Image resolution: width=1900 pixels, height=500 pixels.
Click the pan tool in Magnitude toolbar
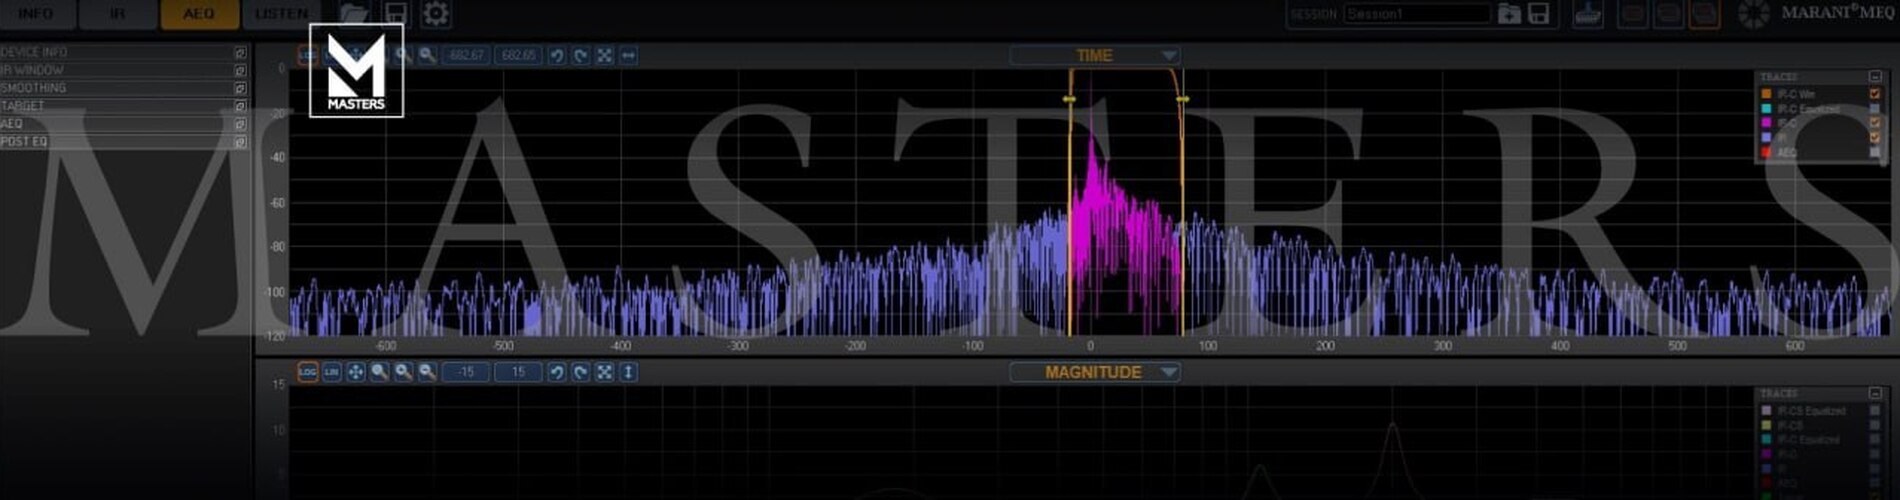click(x=355, y=372)
